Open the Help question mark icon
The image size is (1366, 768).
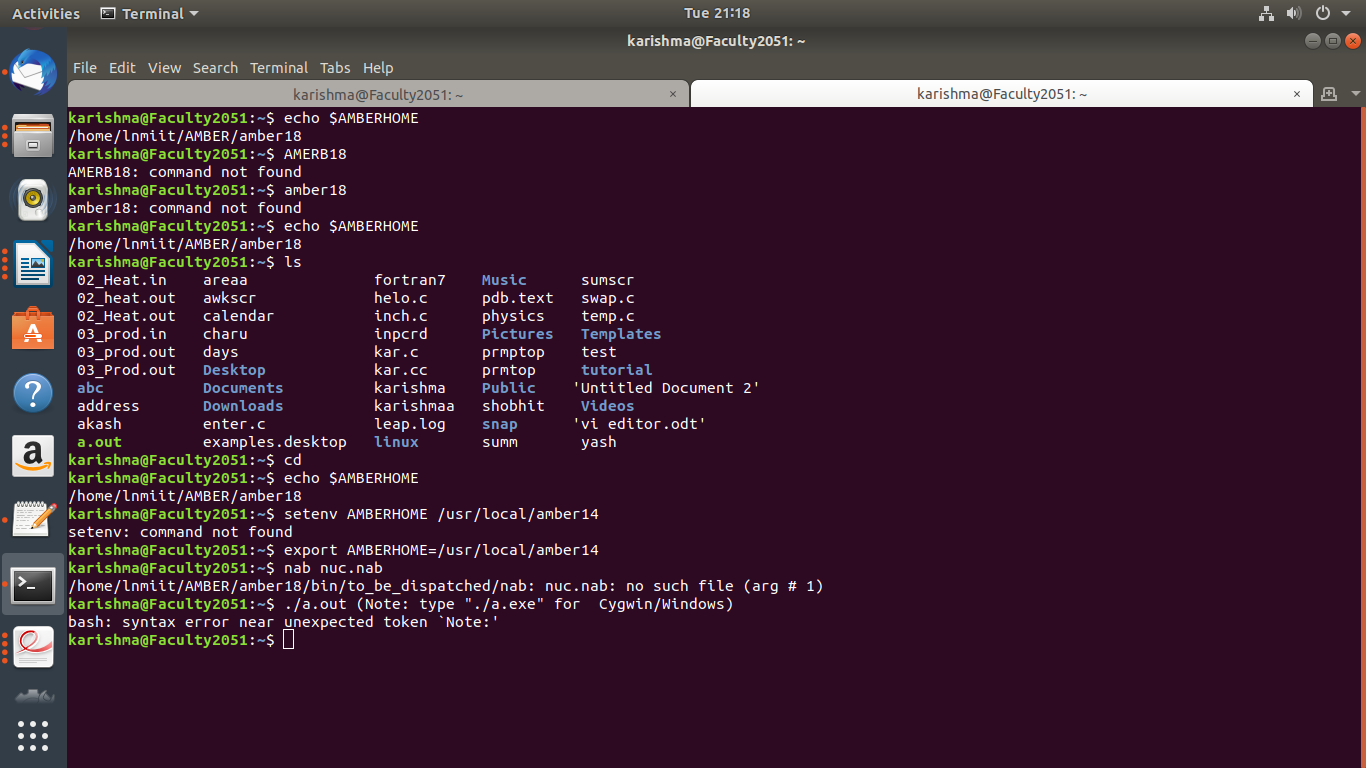[x=33, y=393]
